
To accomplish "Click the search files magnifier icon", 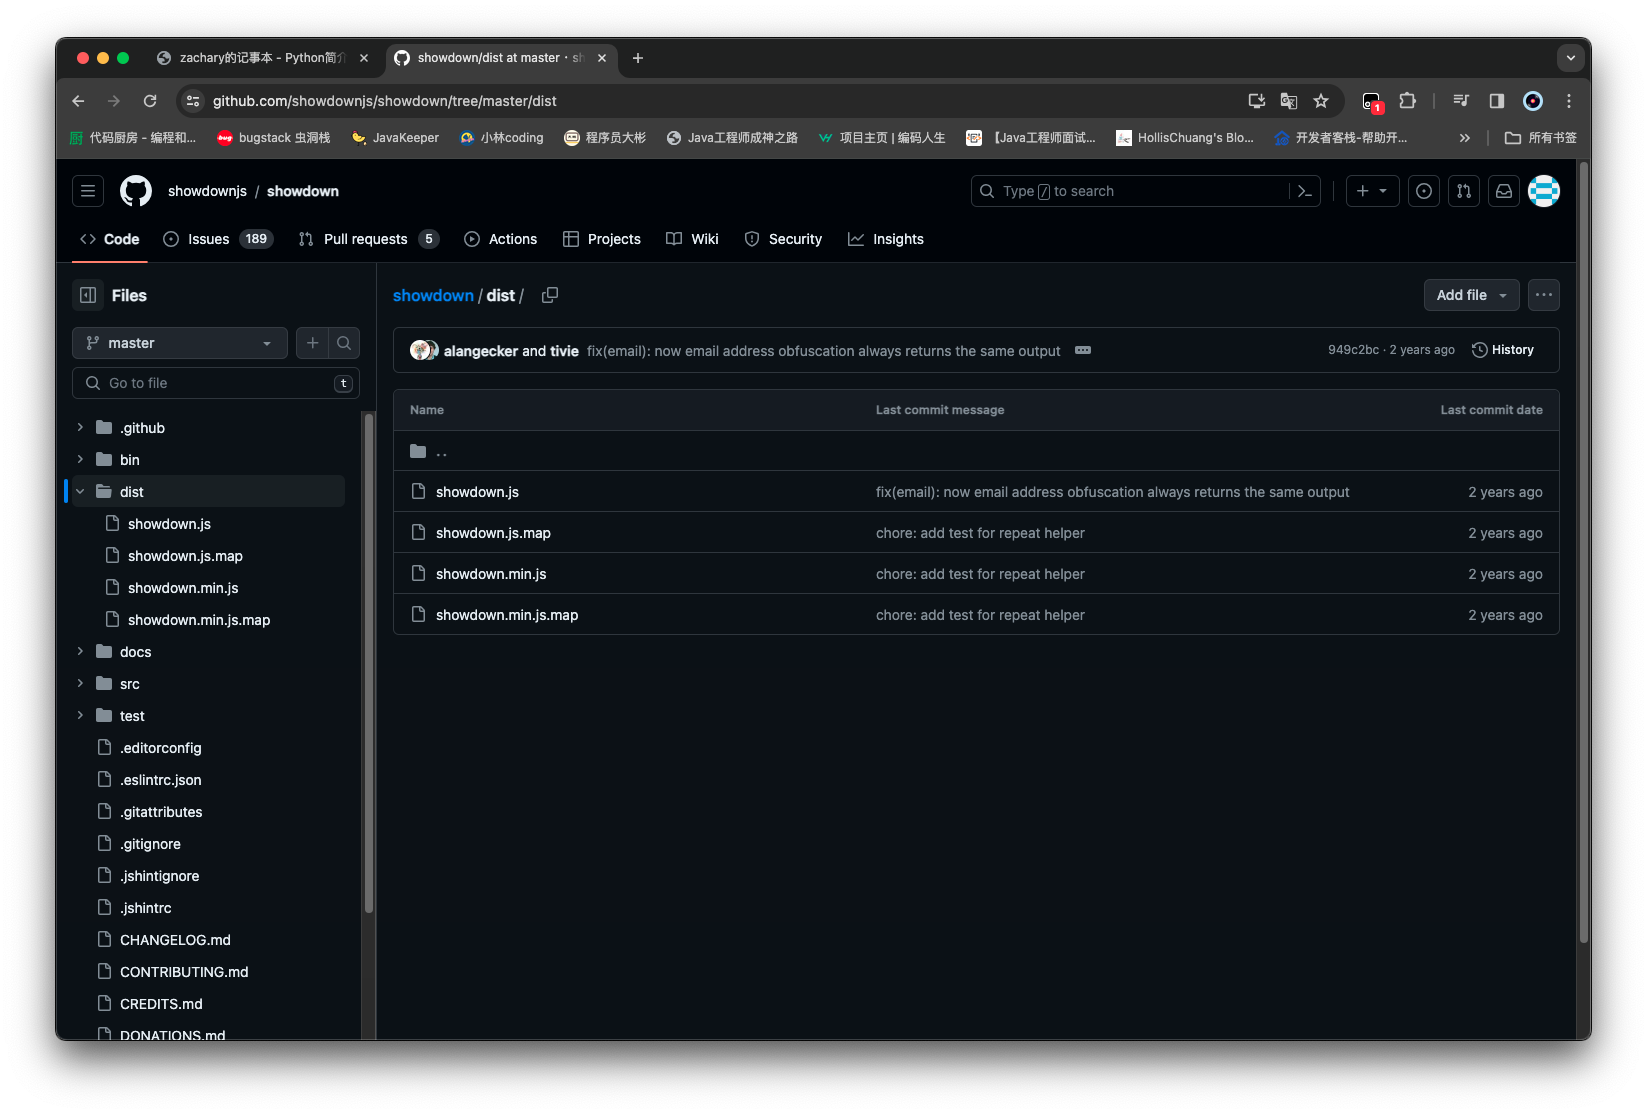I will 344,343.
